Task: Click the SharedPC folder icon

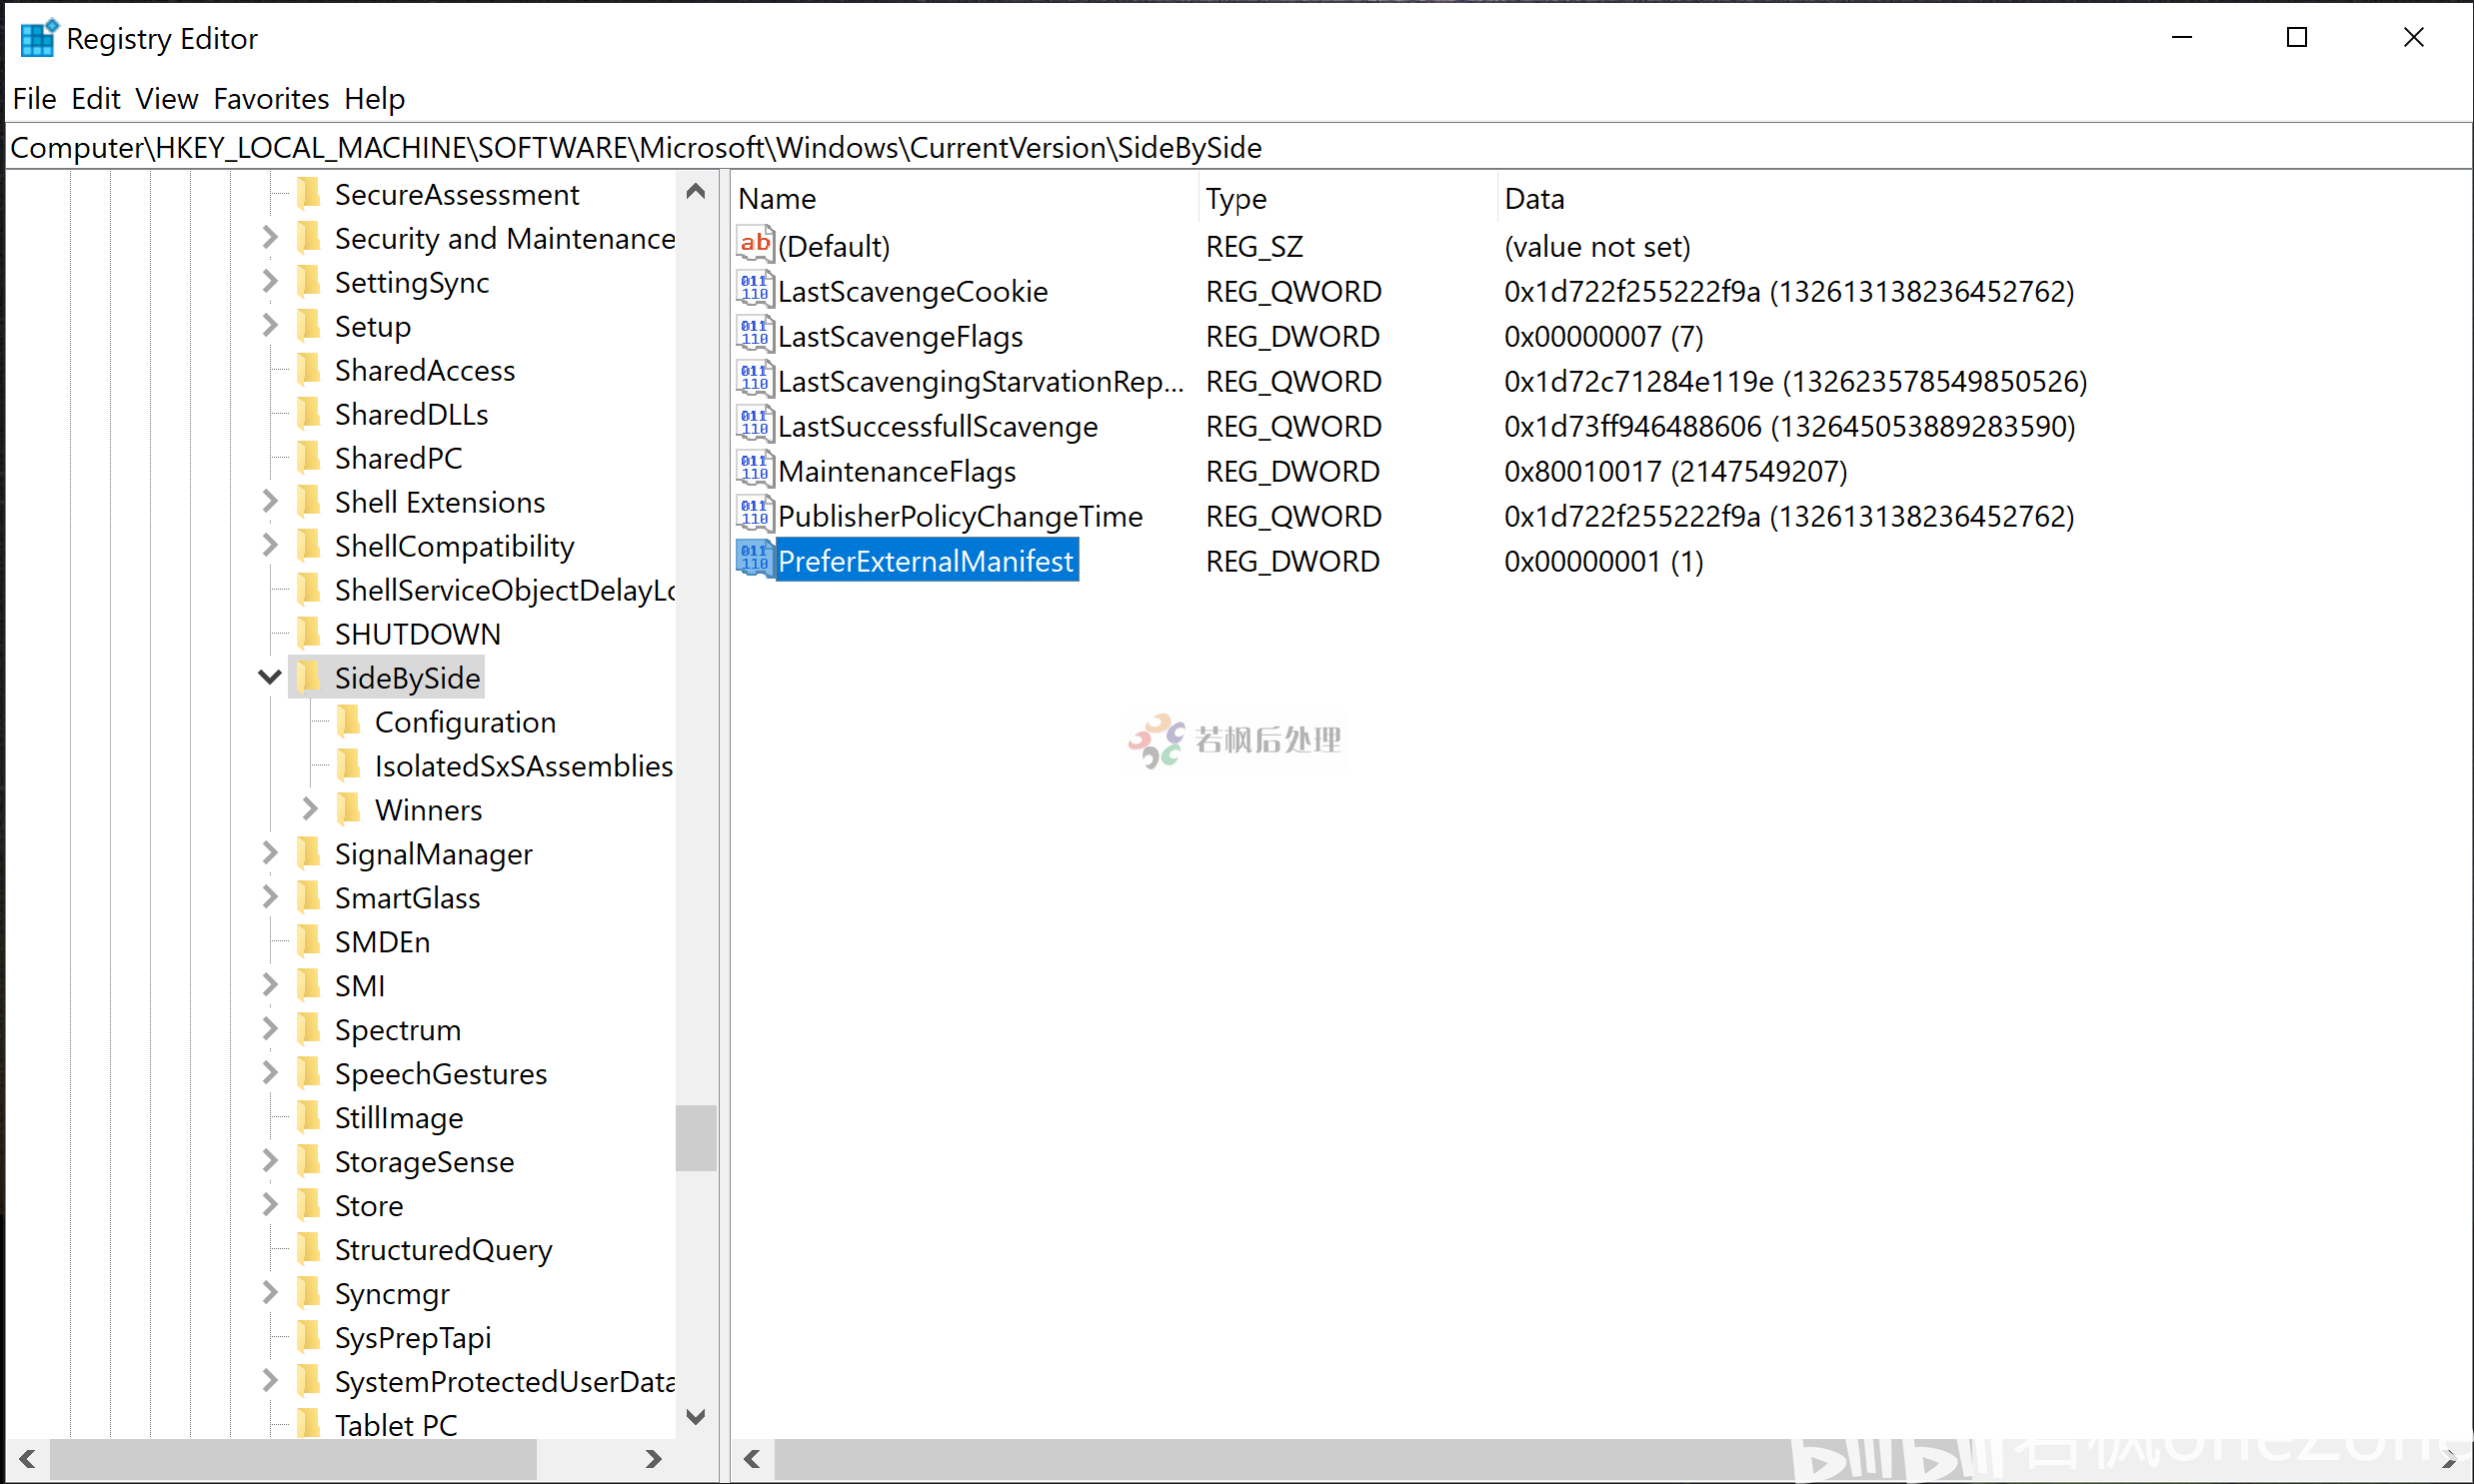Action: (309, 457)
